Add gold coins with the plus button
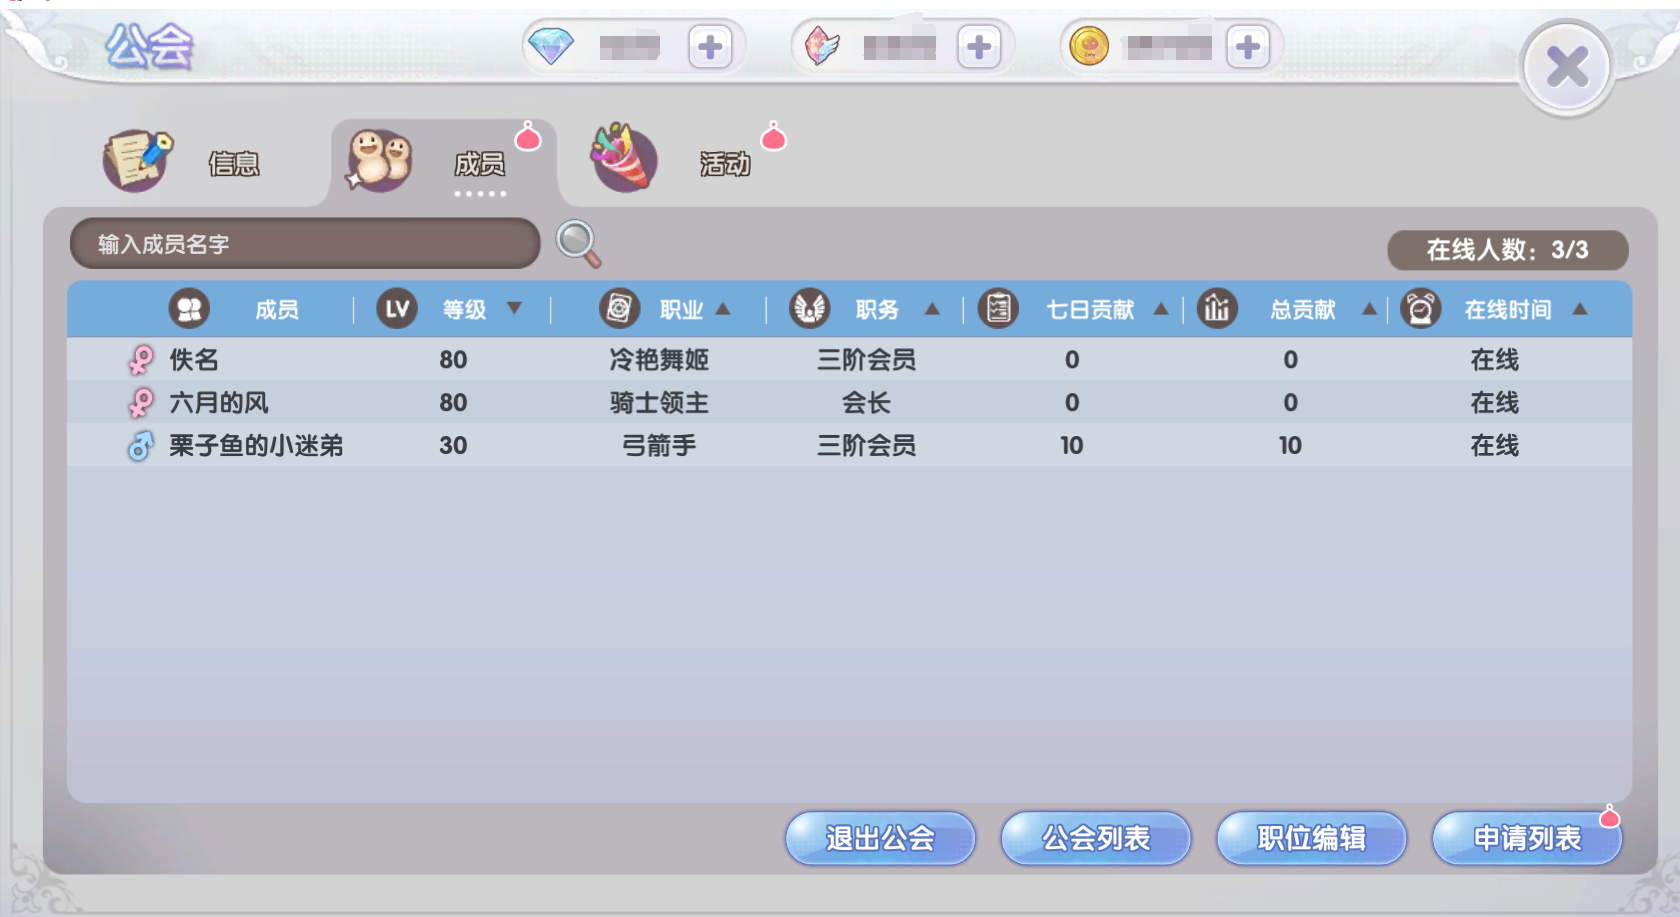 coord(1247,47)
